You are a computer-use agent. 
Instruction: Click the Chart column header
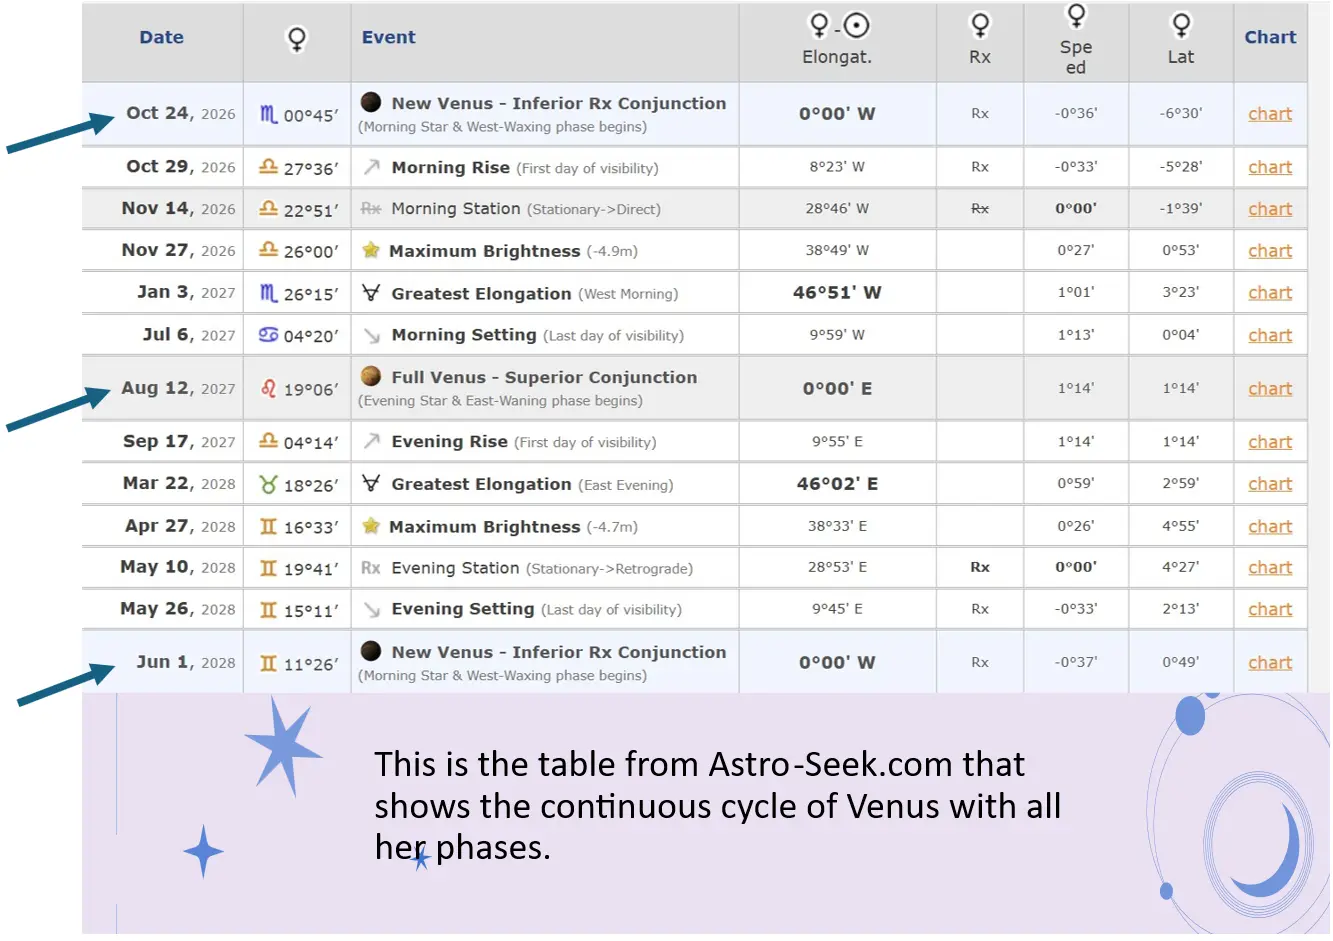pos(1270,37)
